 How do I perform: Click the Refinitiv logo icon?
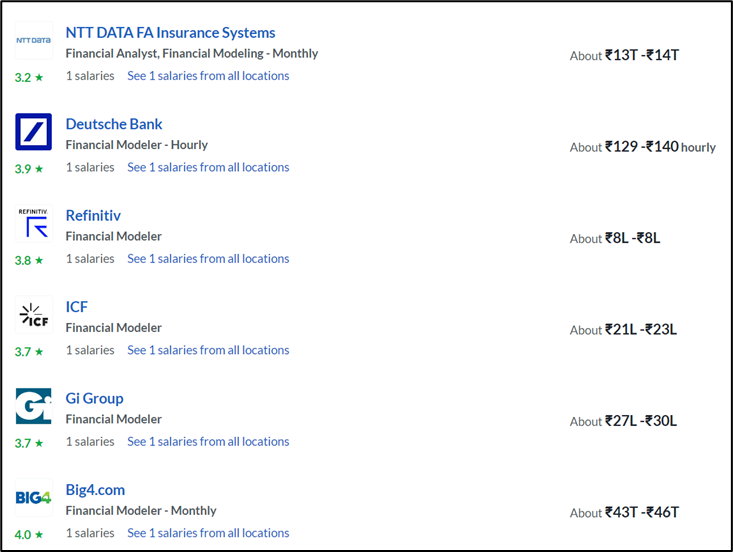click(x=34, y=223)
